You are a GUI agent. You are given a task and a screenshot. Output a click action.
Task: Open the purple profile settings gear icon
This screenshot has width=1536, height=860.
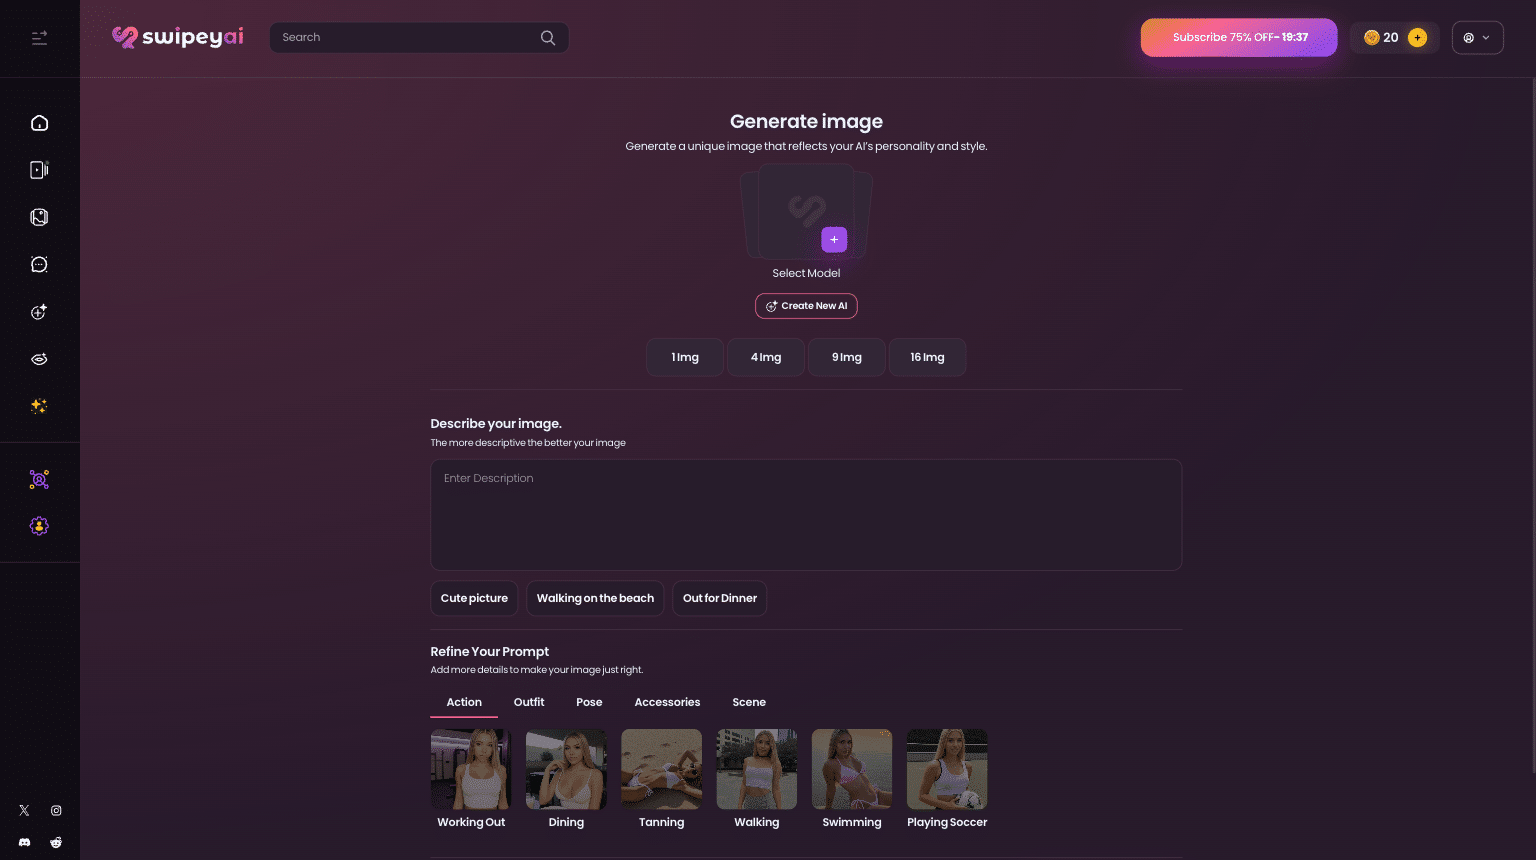[39, 526]
